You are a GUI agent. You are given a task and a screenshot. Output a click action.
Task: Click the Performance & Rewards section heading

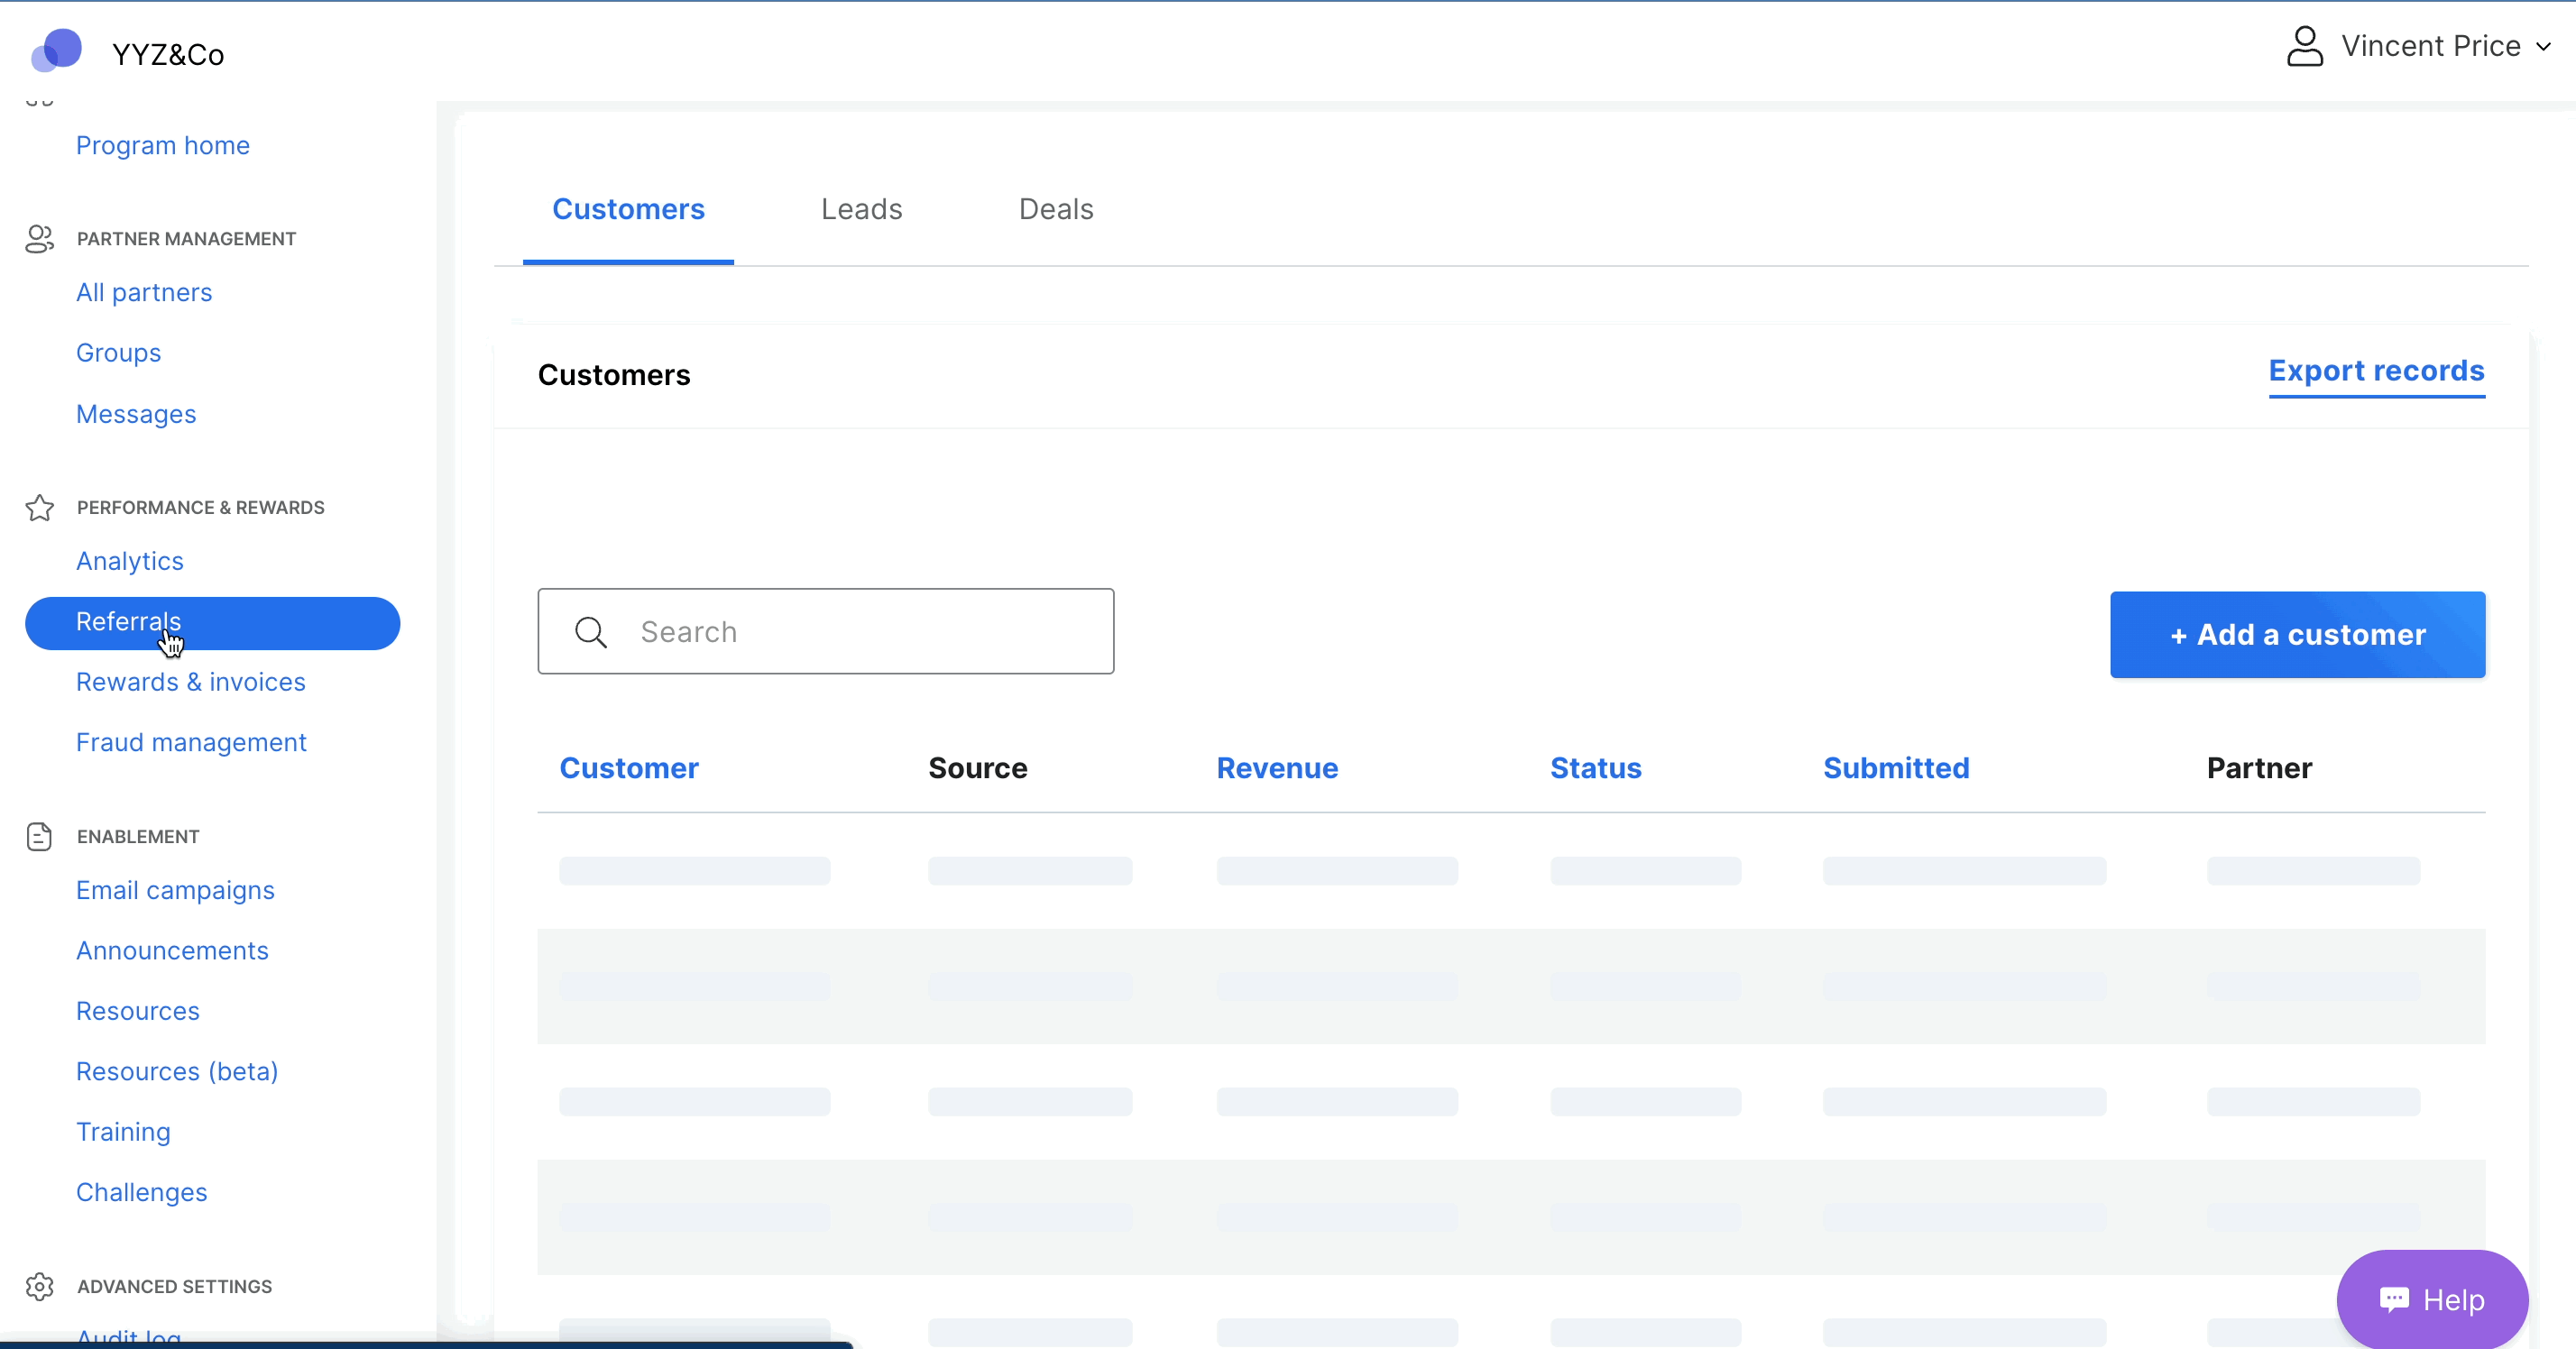click(x=200, y=508)
